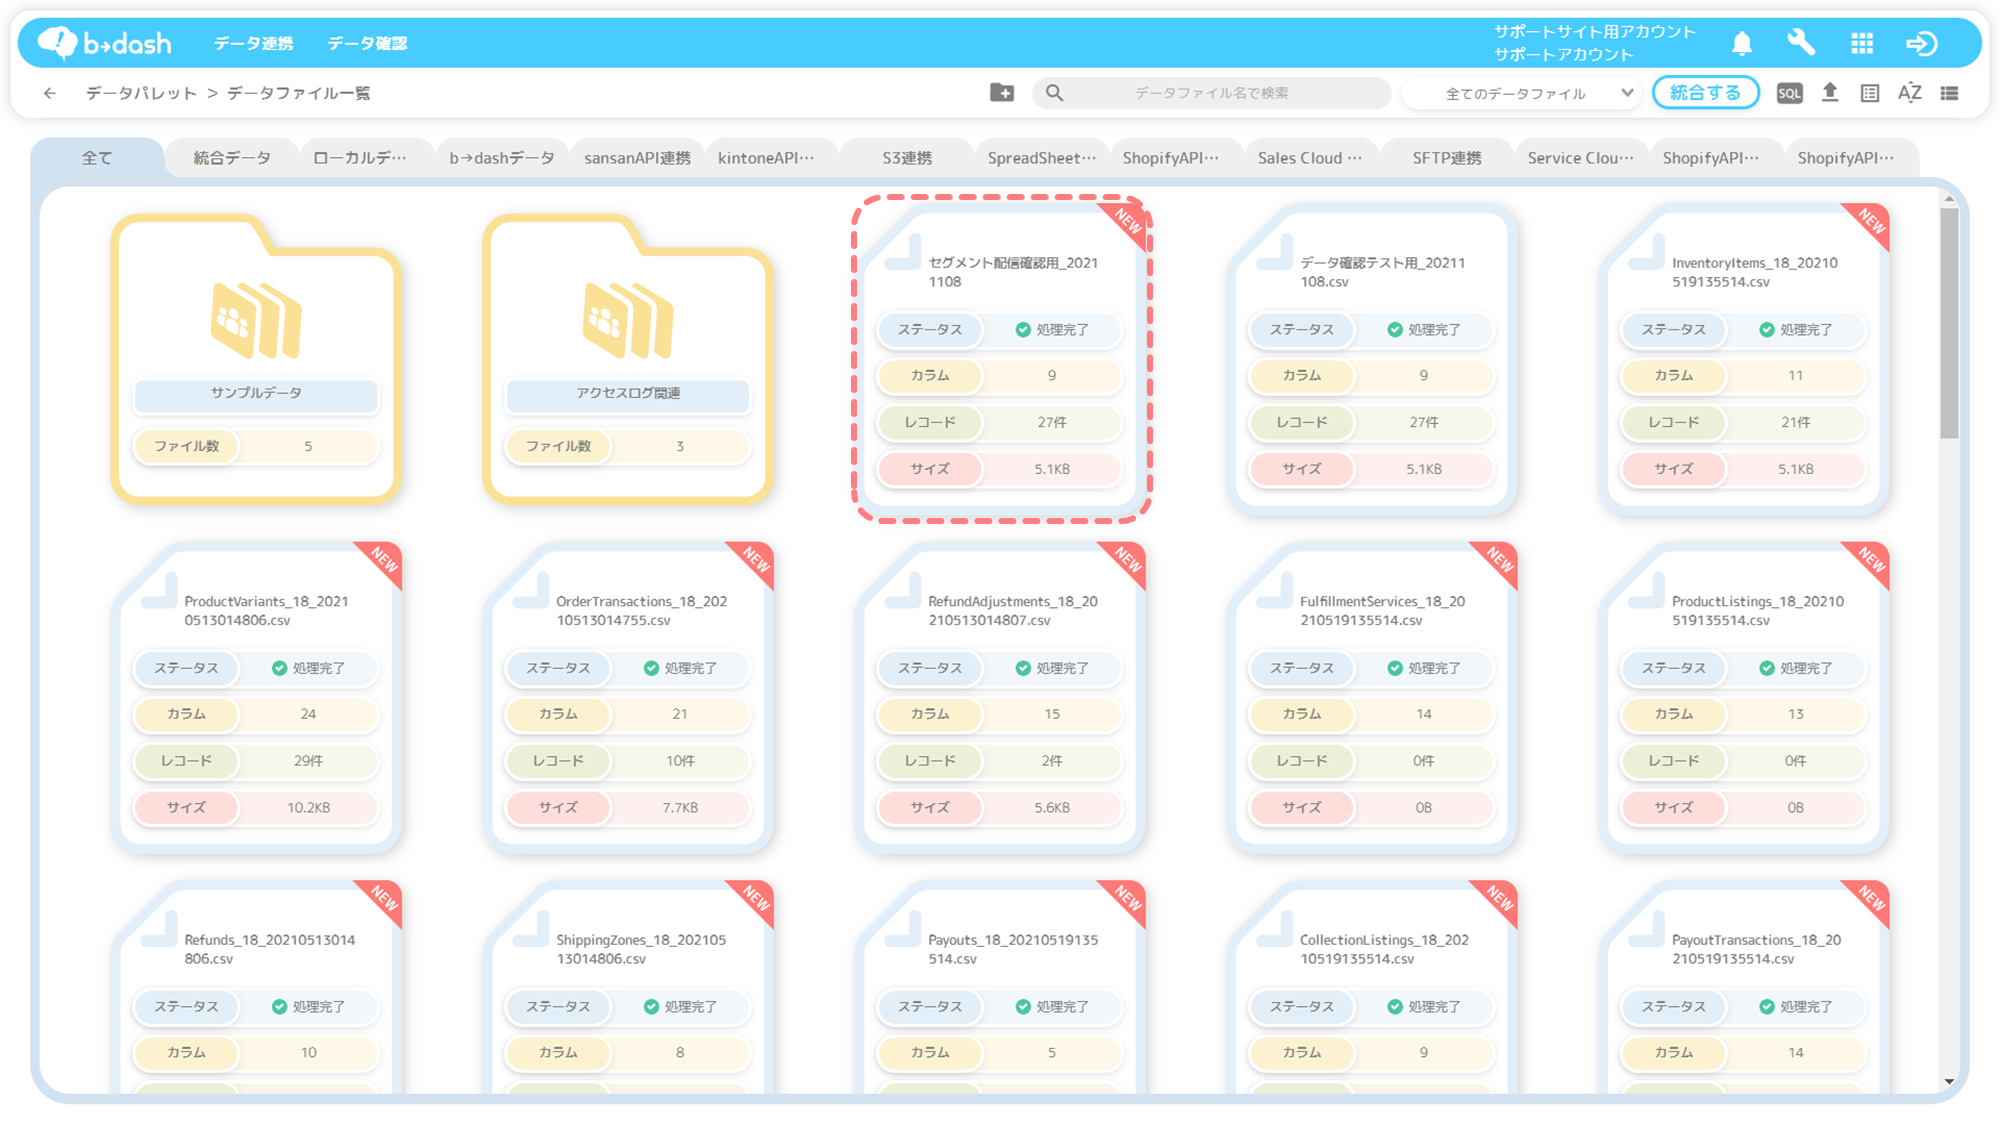The image size is (2000, 1125).
Task: Open the アクセスログ関連 folder
Action: pyautogui.click(x=628, y=359)
